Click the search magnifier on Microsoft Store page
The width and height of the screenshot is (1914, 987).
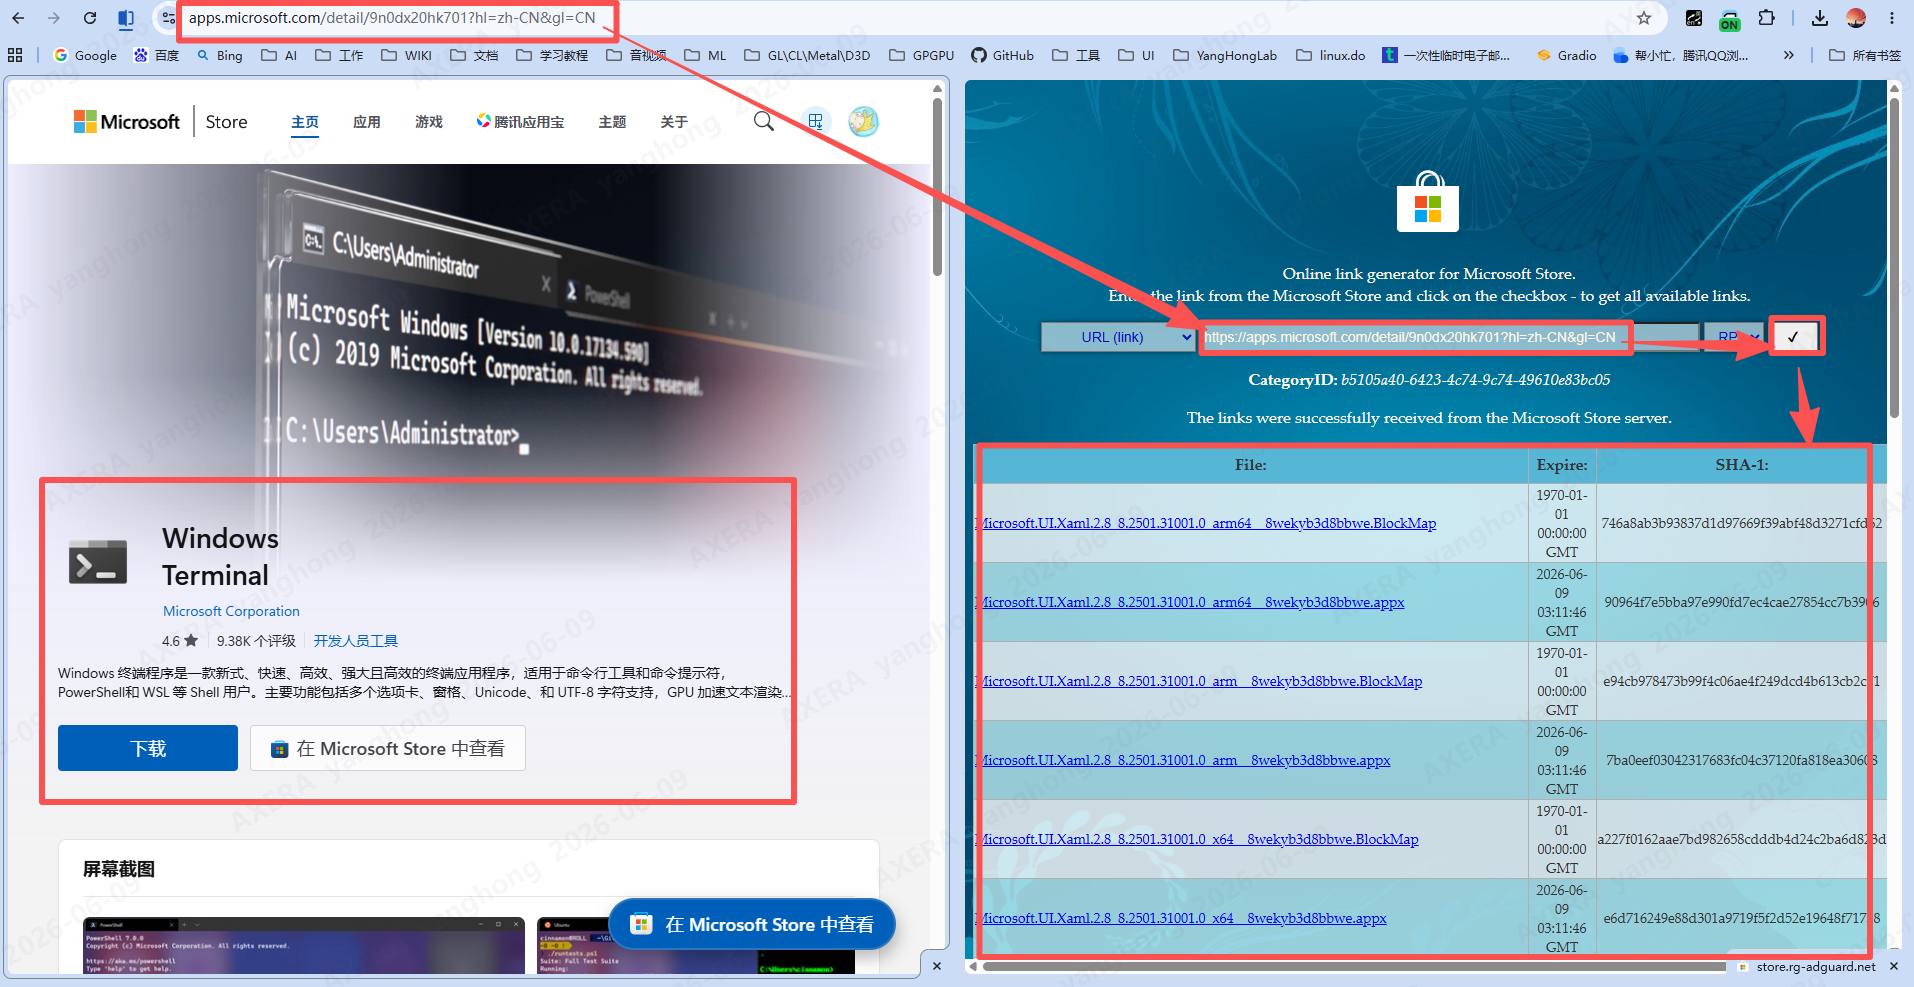click(x=764, y=122)
